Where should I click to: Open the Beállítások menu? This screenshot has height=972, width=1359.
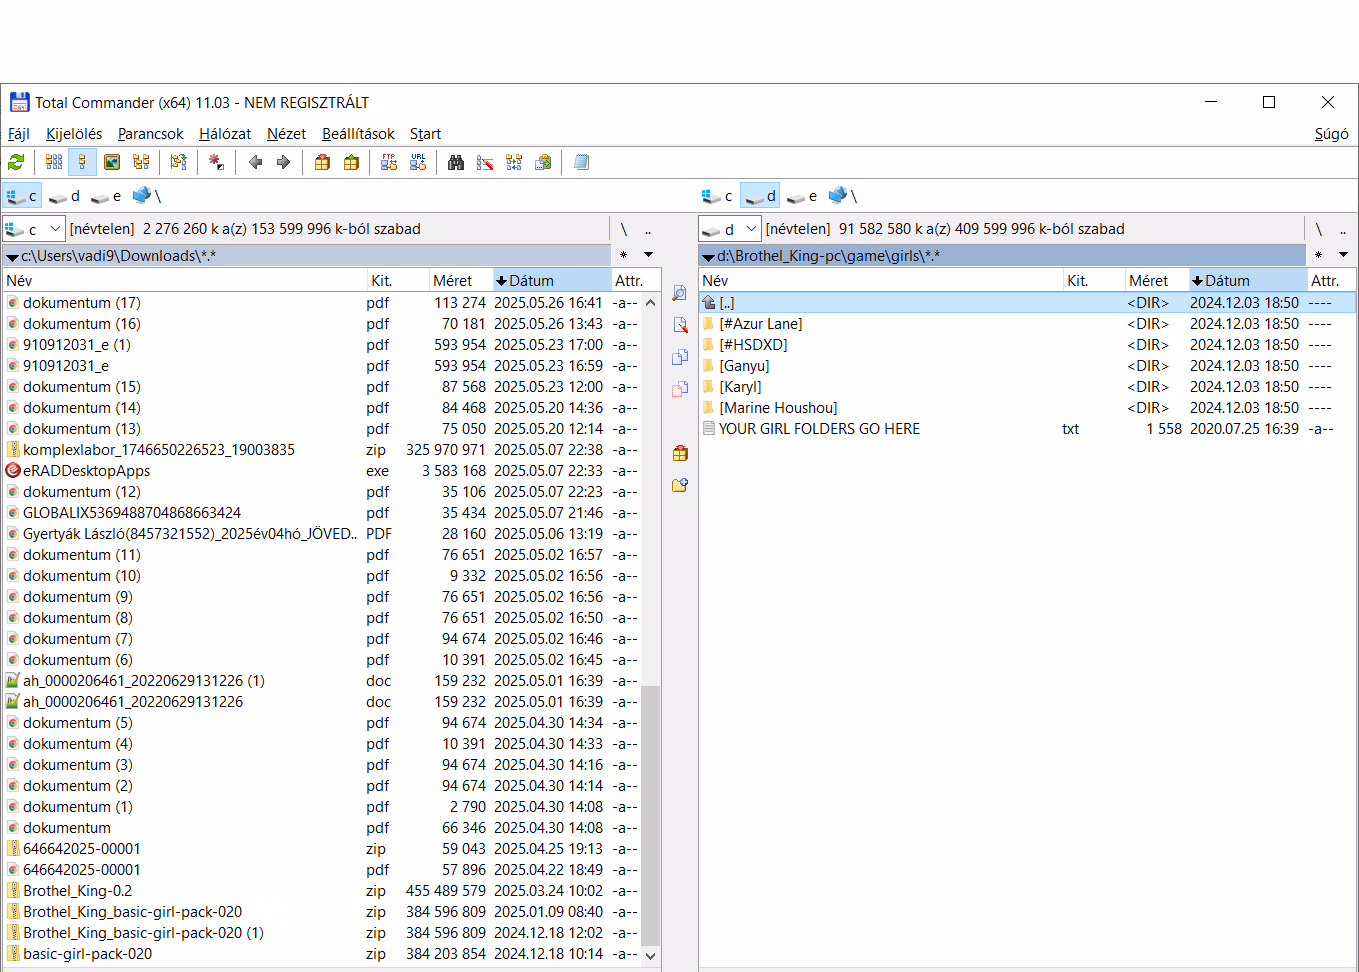[x=358, y=134]
